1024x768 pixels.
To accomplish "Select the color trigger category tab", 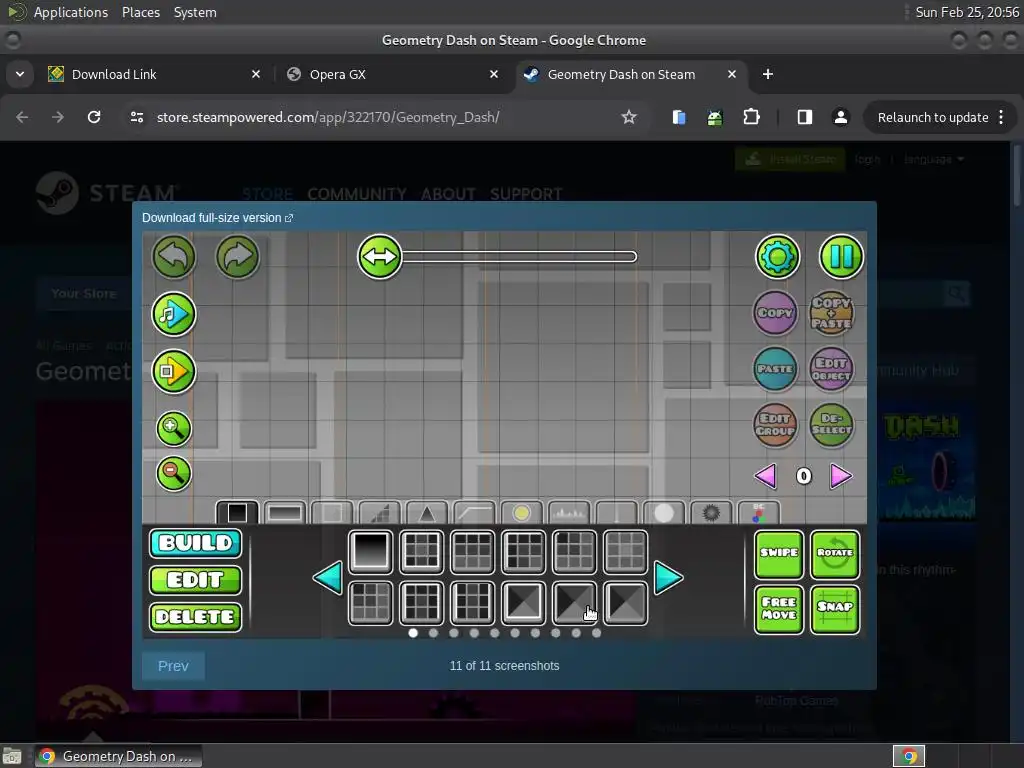I will pos(758,513).
